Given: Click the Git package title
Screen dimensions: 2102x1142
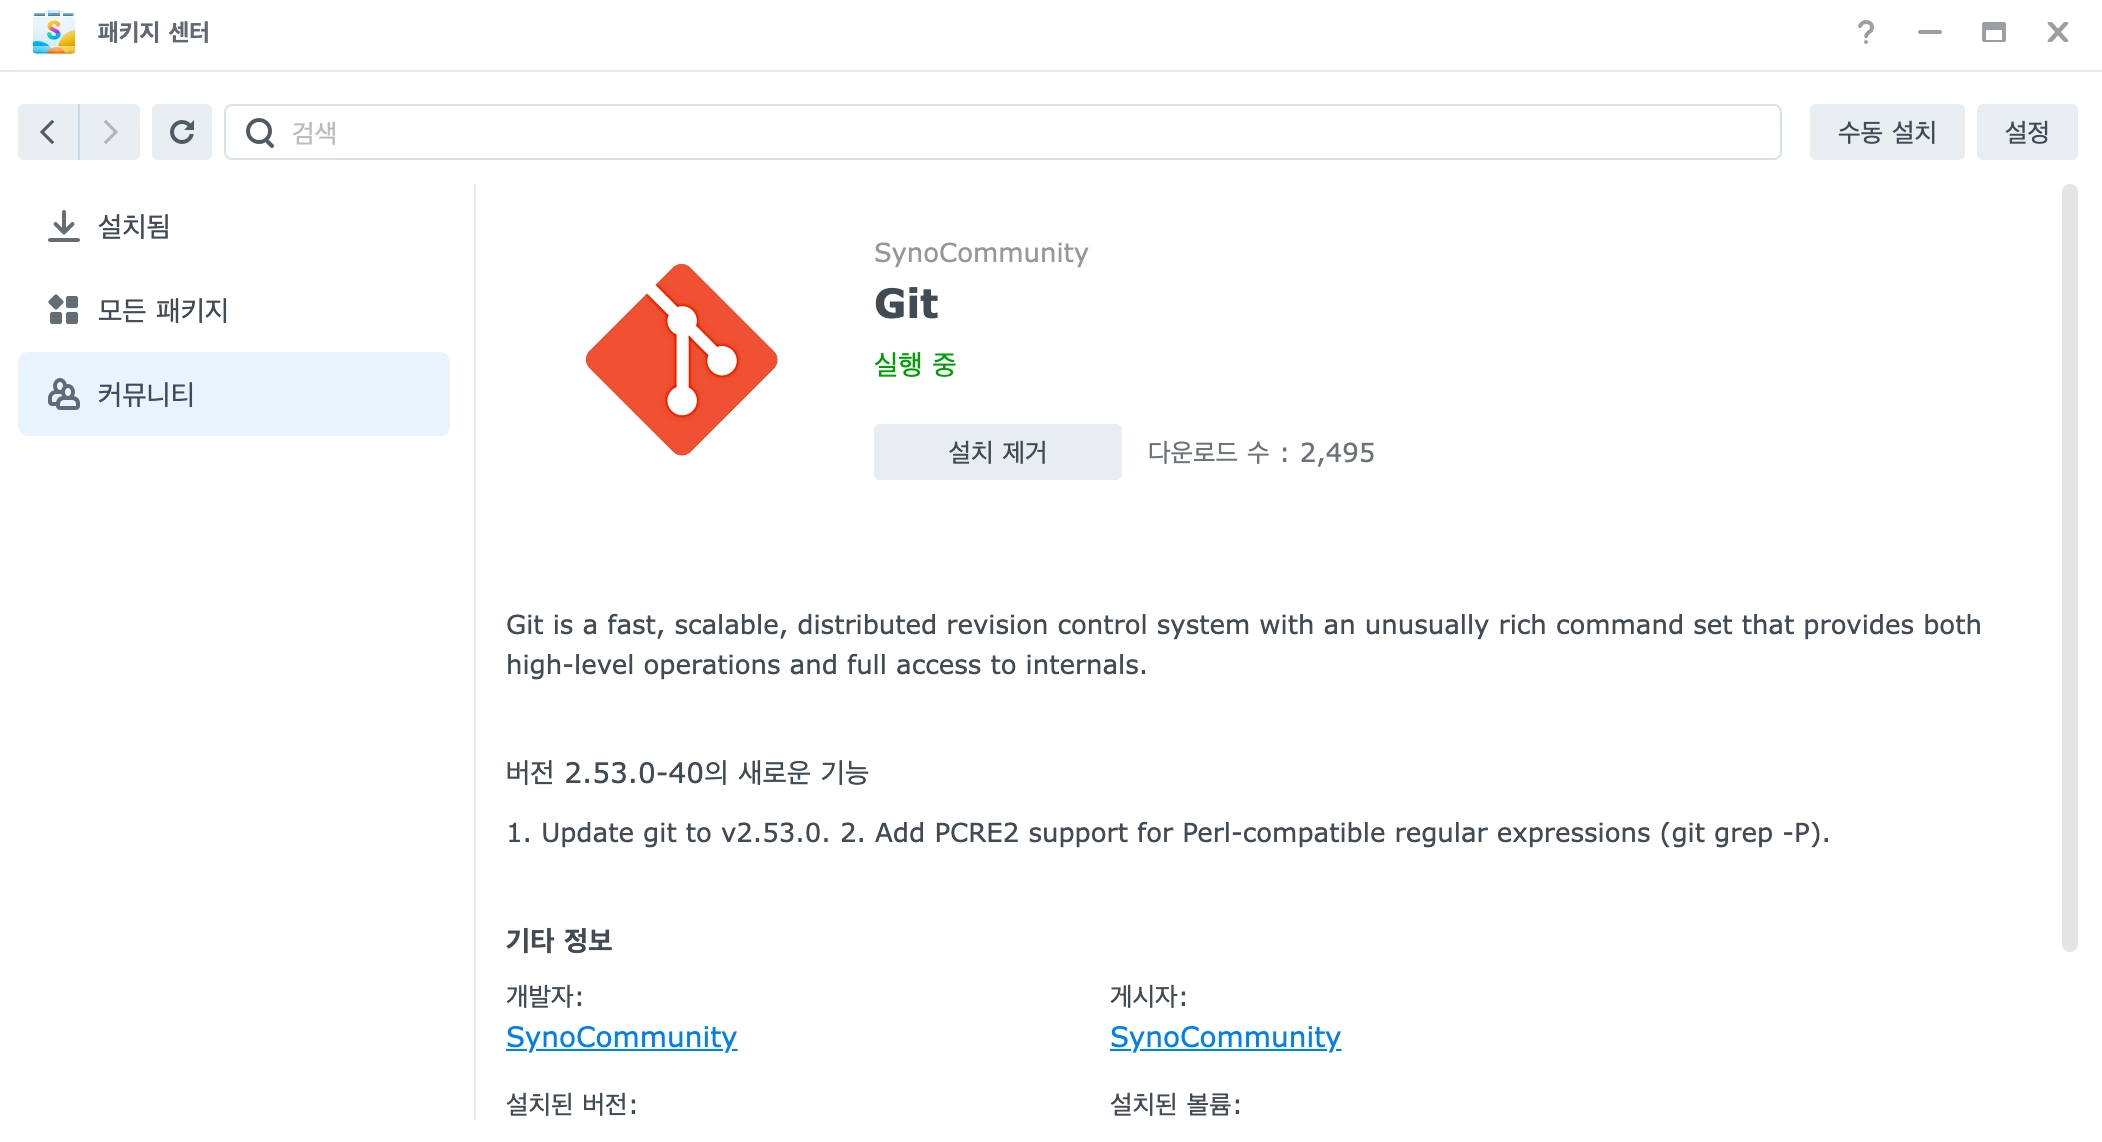Looking at the screenshot, I should coord(906,303).
